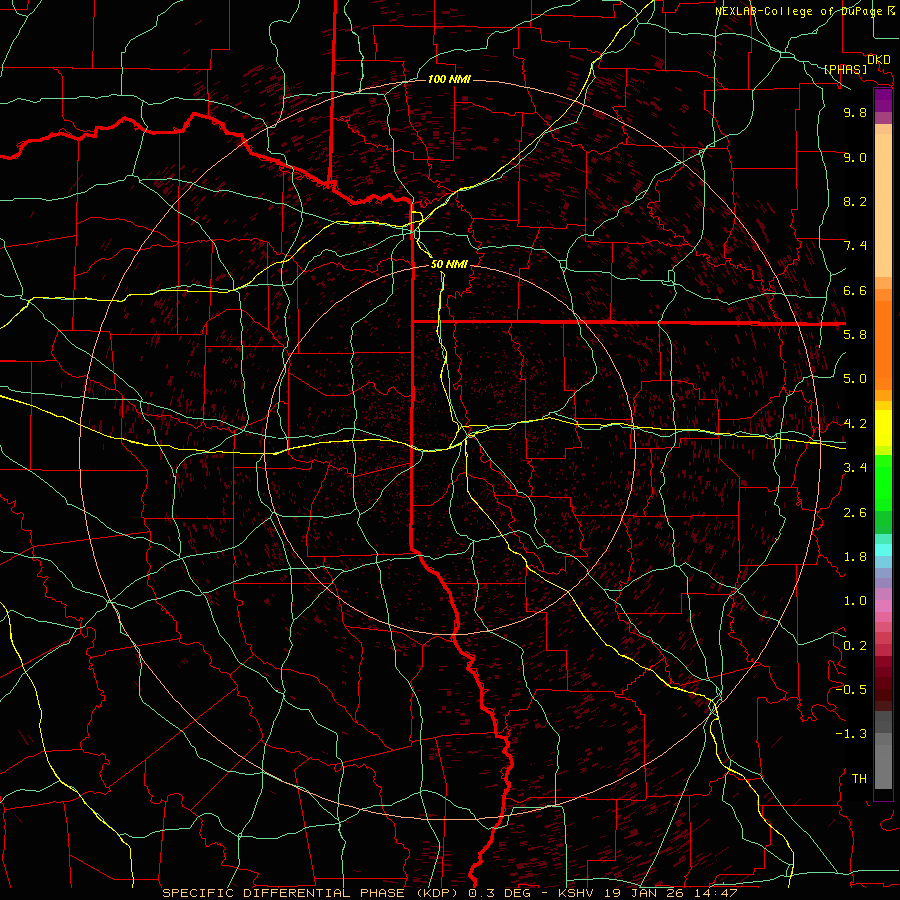Click the 0.2 scale value
This screenshot has height=900, width=900.
(855, 646)
